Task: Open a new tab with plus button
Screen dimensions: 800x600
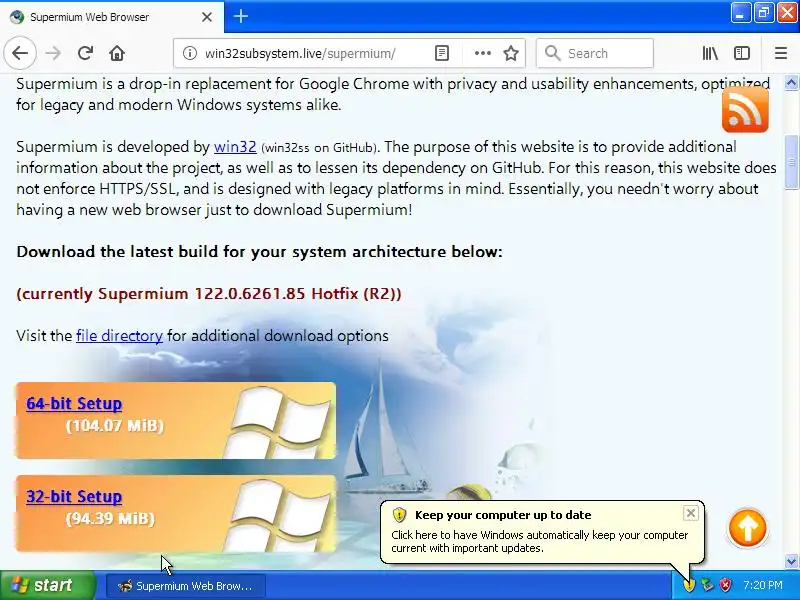Action: (241, 16)
